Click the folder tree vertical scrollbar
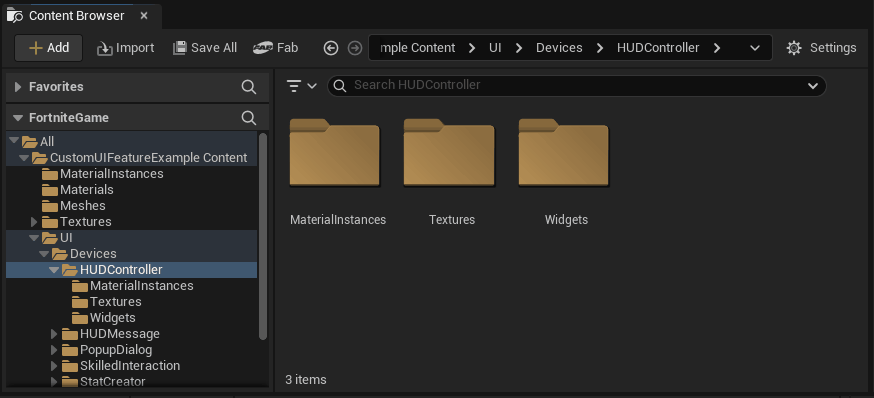The image size is (874, 398). pos(263,236)
